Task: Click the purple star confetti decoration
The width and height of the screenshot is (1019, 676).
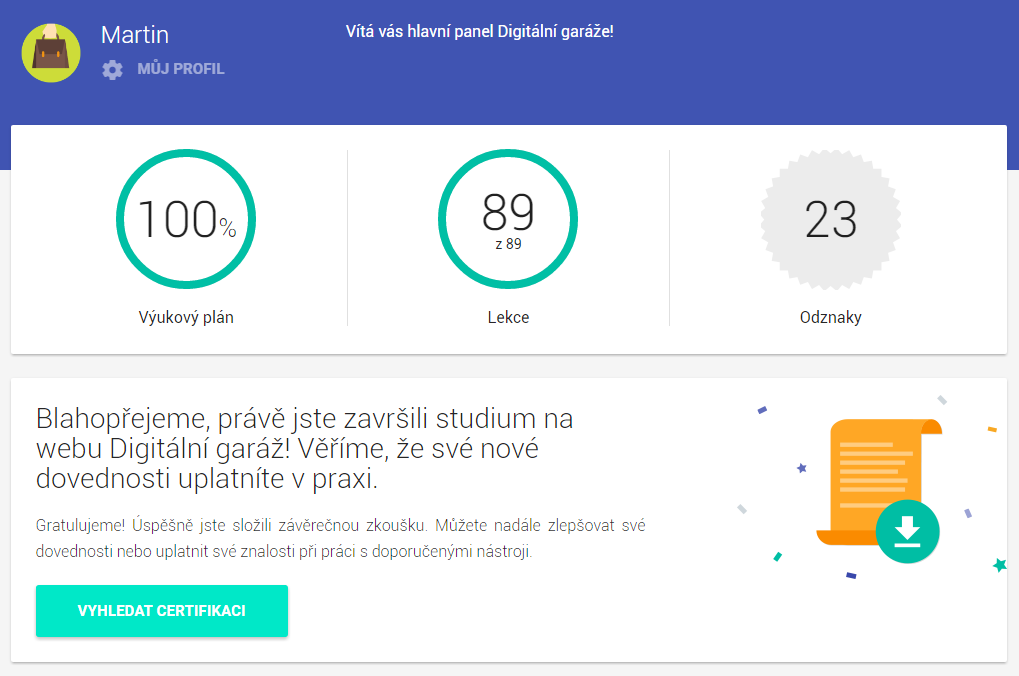Action: (x=802, y=468)
